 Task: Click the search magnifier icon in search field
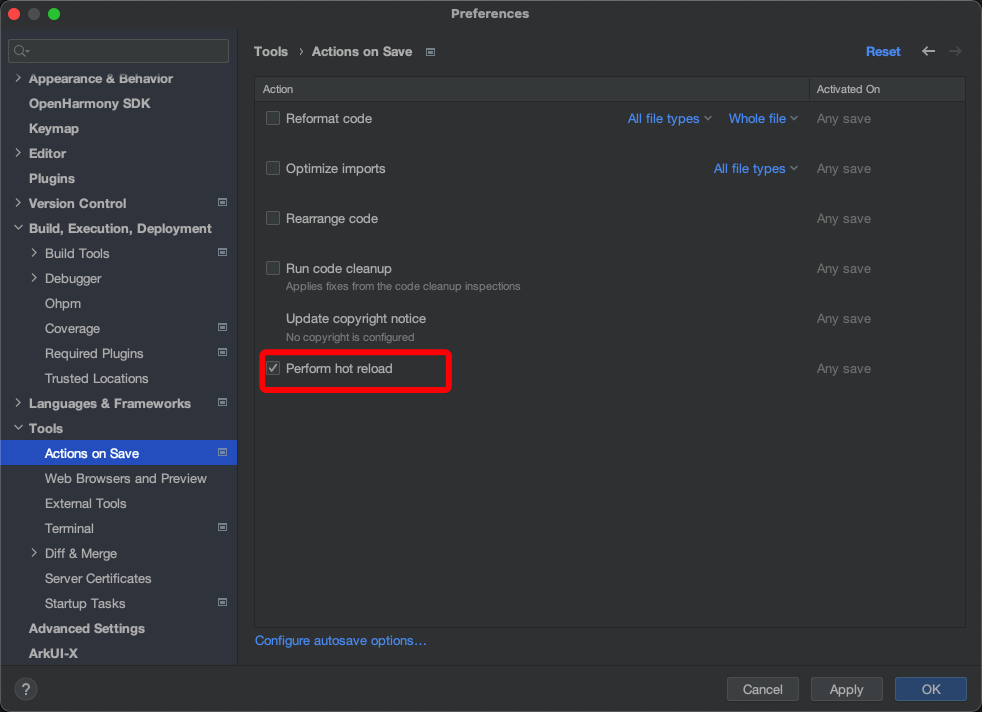[x=22, y=51]
